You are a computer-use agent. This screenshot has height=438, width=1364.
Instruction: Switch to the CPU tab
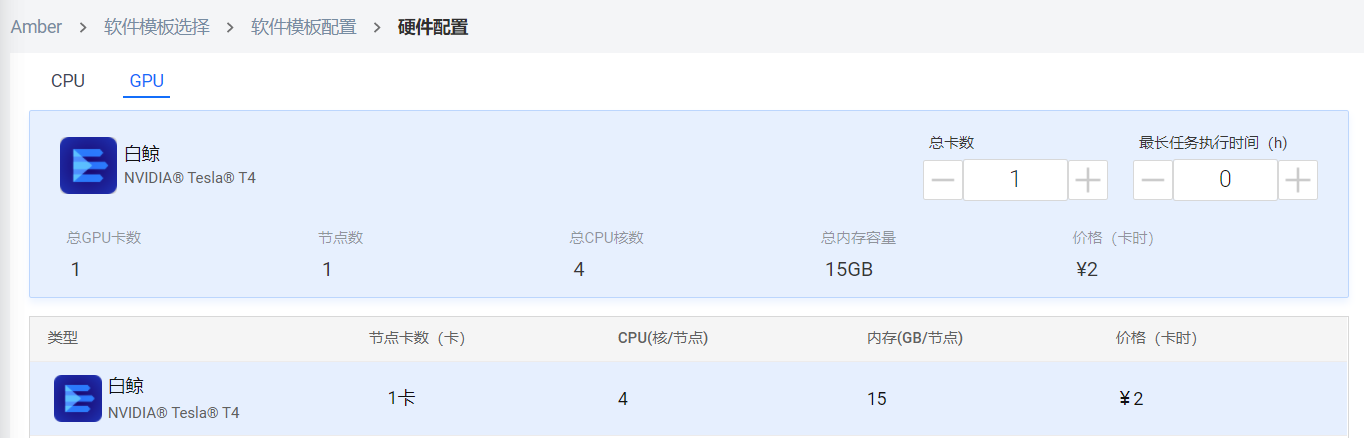[x=68, y=81]
